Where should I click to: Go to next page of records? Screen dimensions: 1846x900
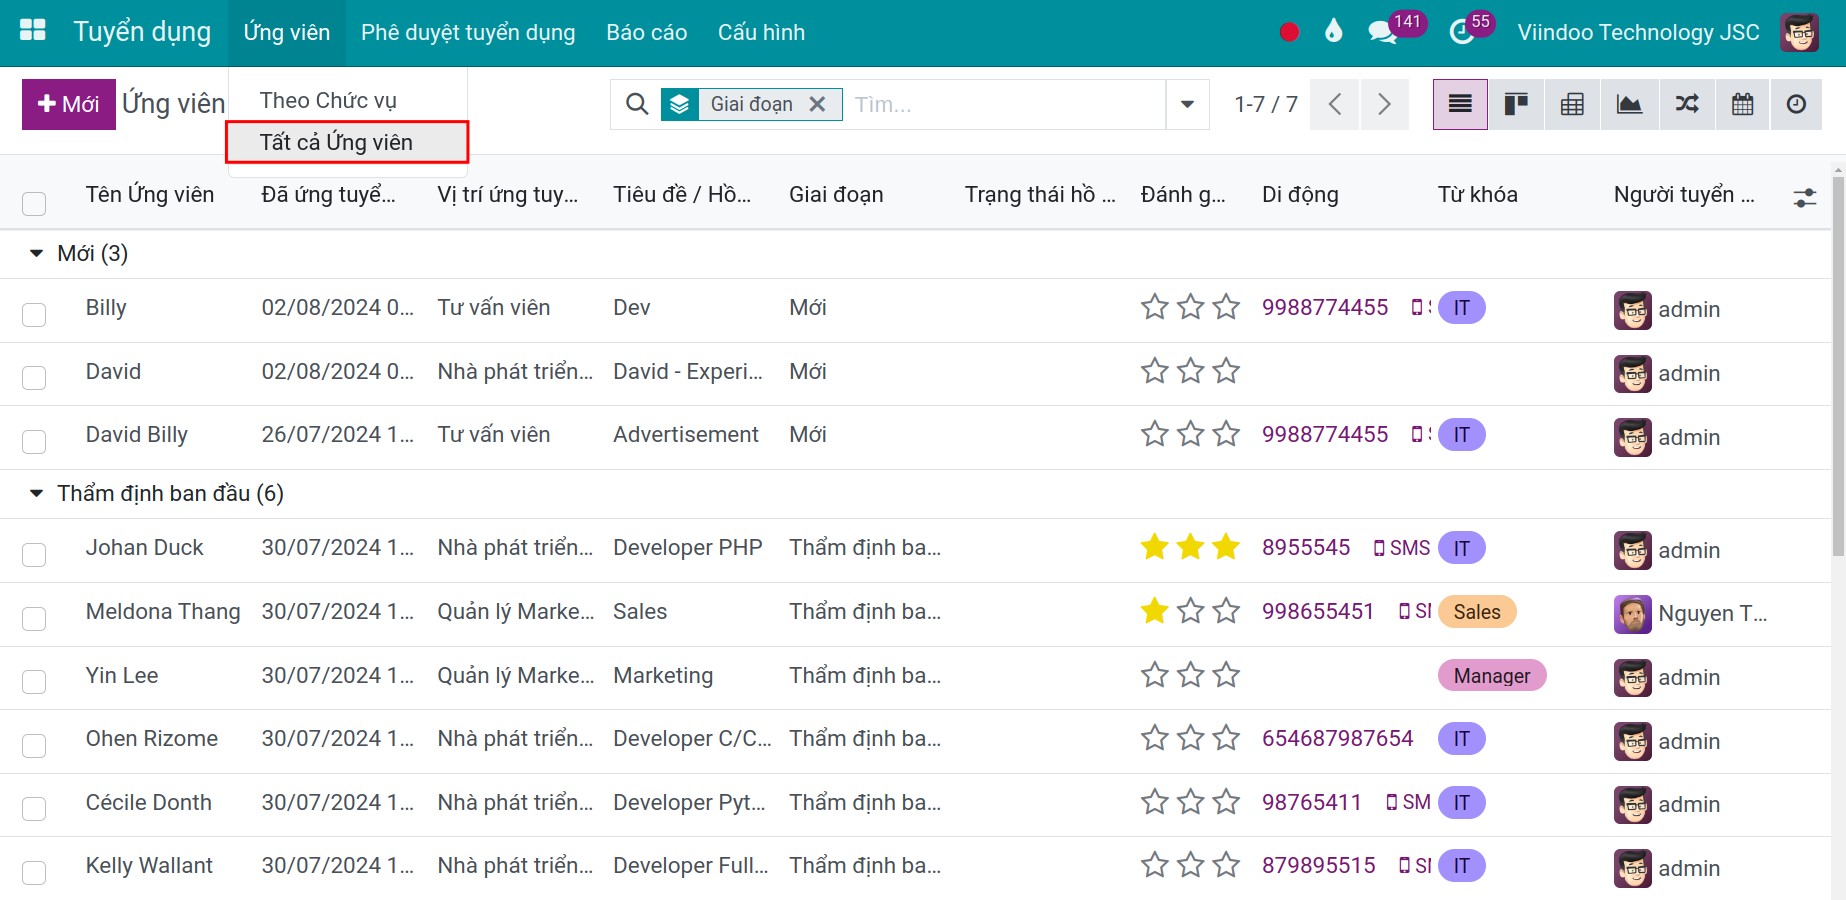(x=1384, y=104)
